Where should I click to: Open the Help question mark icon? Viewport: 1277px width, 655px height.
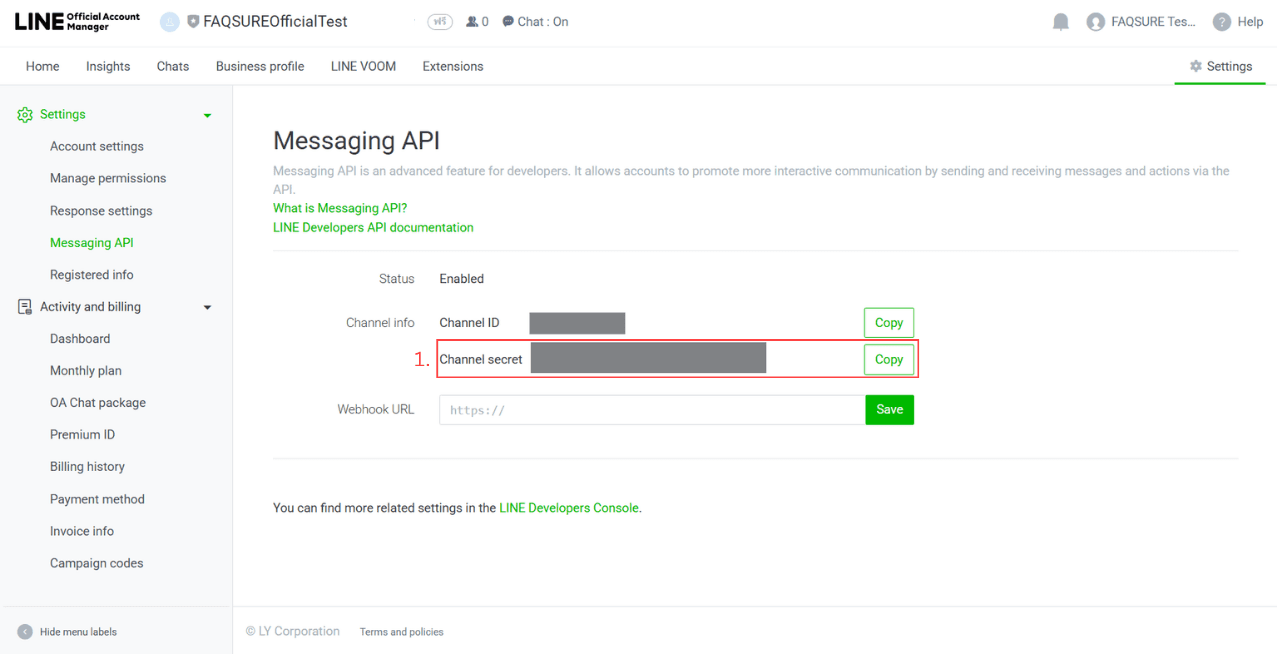tap(1221, 22)
